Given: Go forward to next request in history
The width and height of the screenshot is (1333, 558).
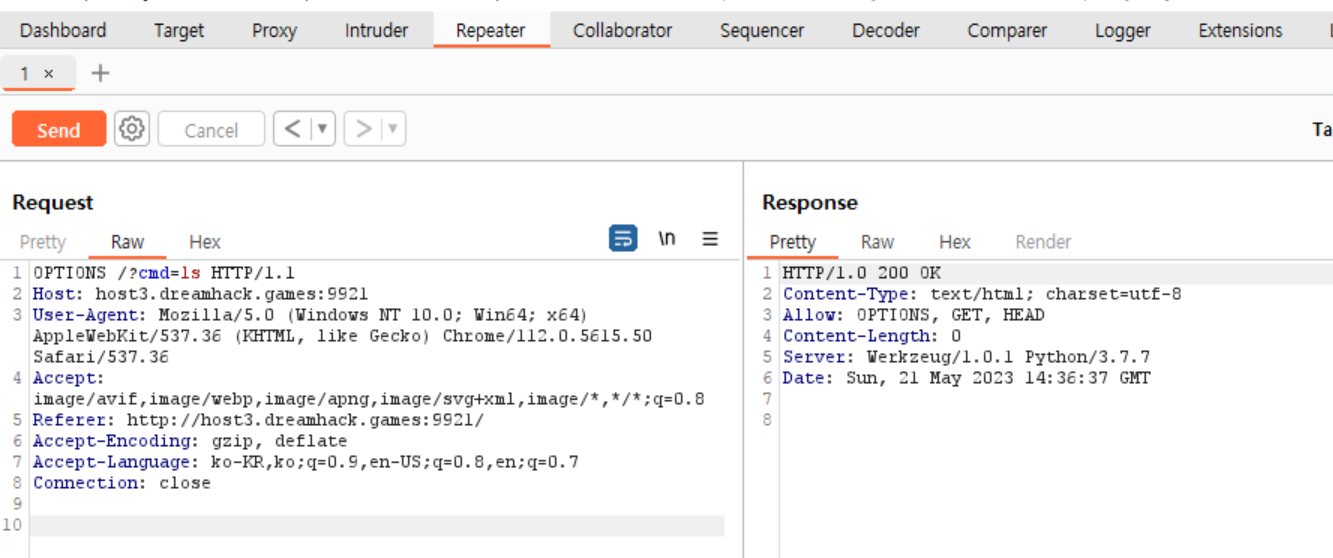Looking at the screenshot, I should pos(364,129).
